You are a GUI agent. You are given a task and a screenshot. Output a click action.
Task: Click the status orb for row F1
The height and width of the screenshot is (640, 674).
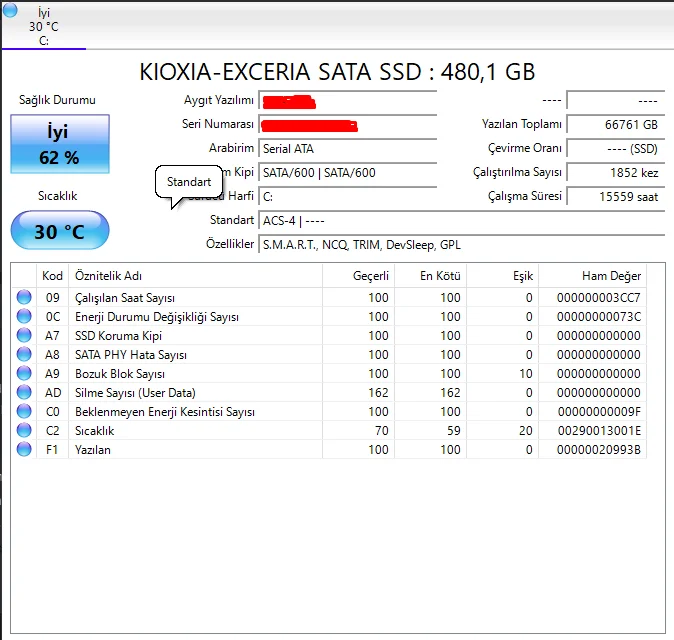coord(24,449)
